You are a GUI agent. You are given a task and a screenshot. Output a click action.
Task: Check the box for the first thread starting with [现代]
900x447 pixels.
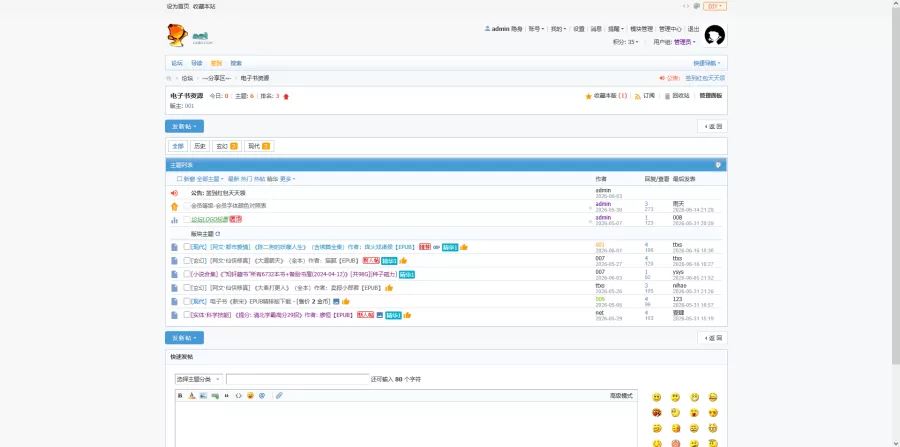(x=187, y=247)
